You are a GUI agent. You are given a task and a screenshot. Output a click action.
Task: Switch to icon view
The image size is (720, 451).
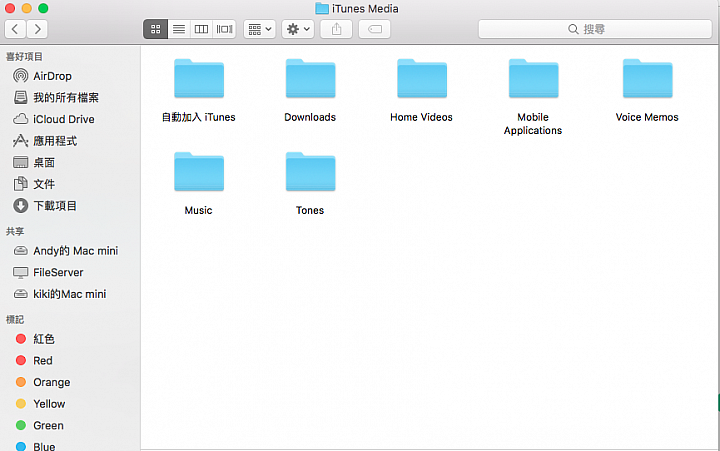(155, 29)
